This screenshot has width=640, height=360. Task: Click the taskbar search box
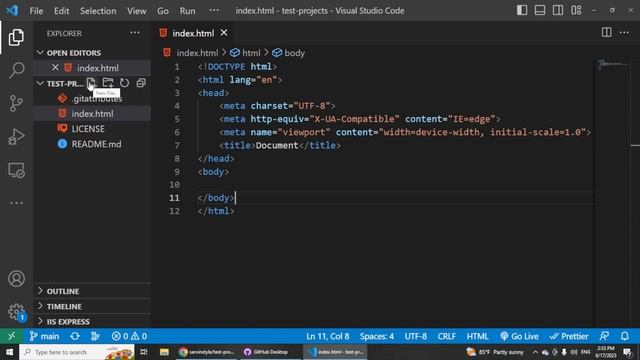click(x=77, y=352)
